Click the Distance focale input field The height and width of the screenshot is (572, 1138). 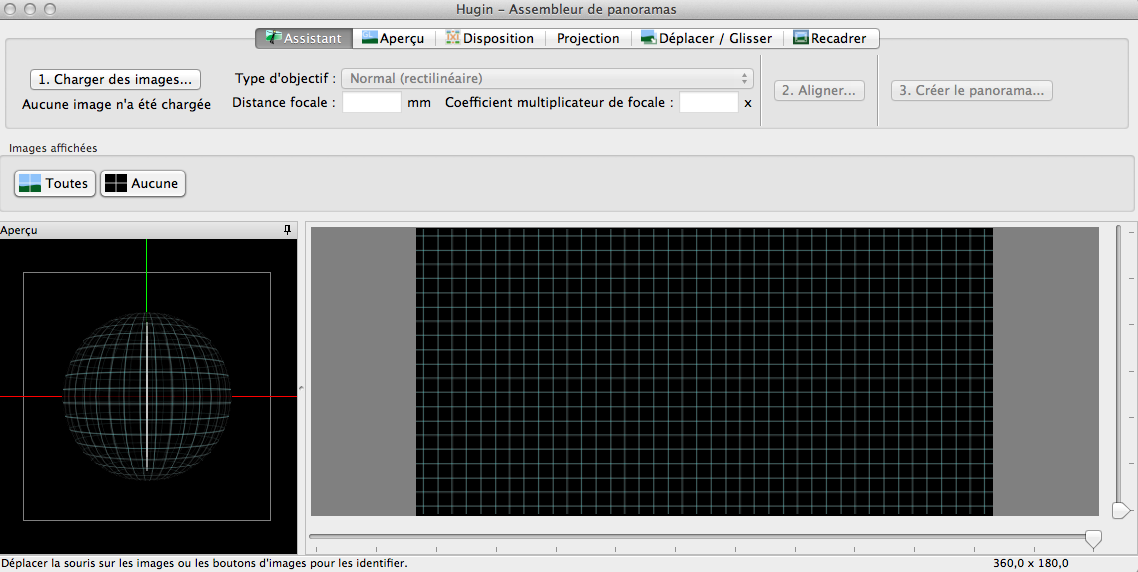point(371,102)
